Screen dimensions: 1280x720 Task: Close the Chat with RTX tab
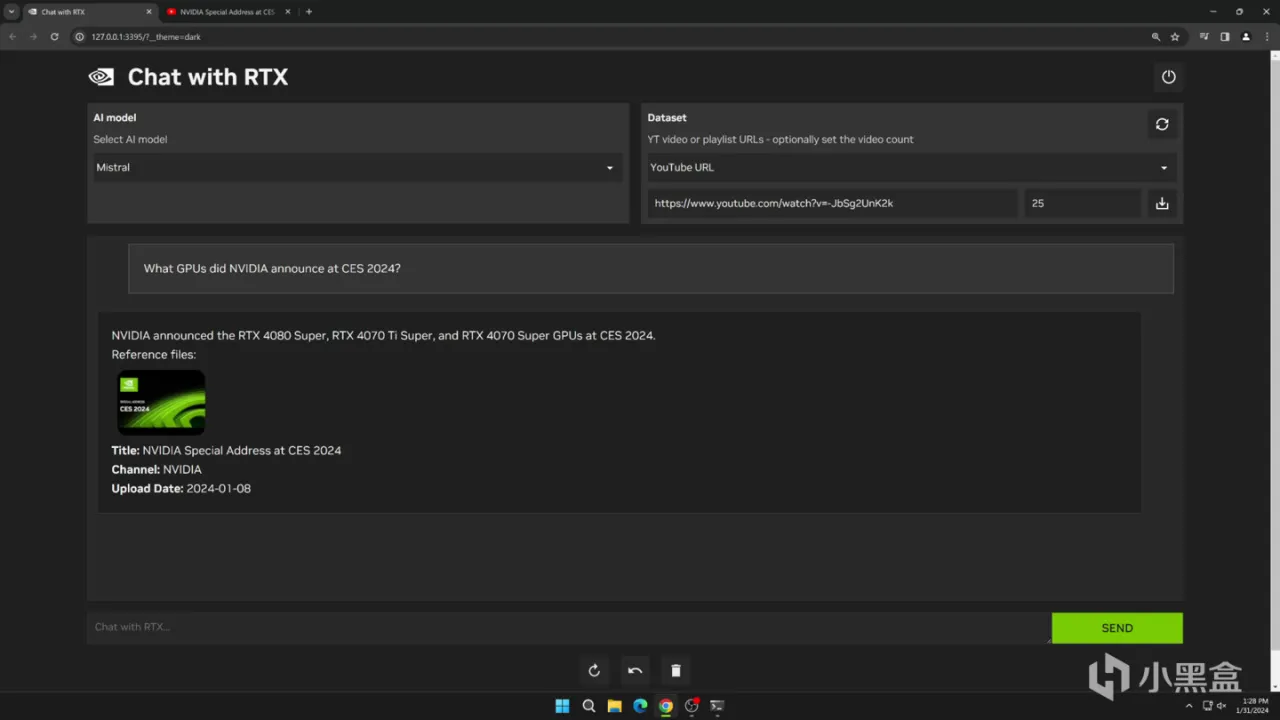[x=150, y=12]
